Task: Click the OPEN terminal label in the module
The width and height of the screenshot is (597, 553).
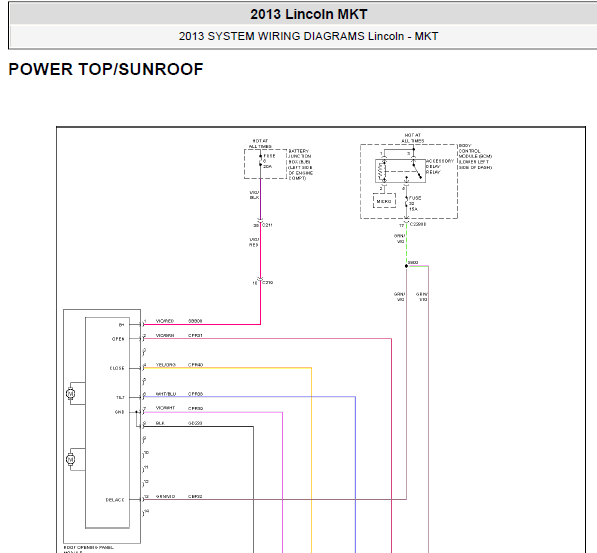Action: coord(118,339)
